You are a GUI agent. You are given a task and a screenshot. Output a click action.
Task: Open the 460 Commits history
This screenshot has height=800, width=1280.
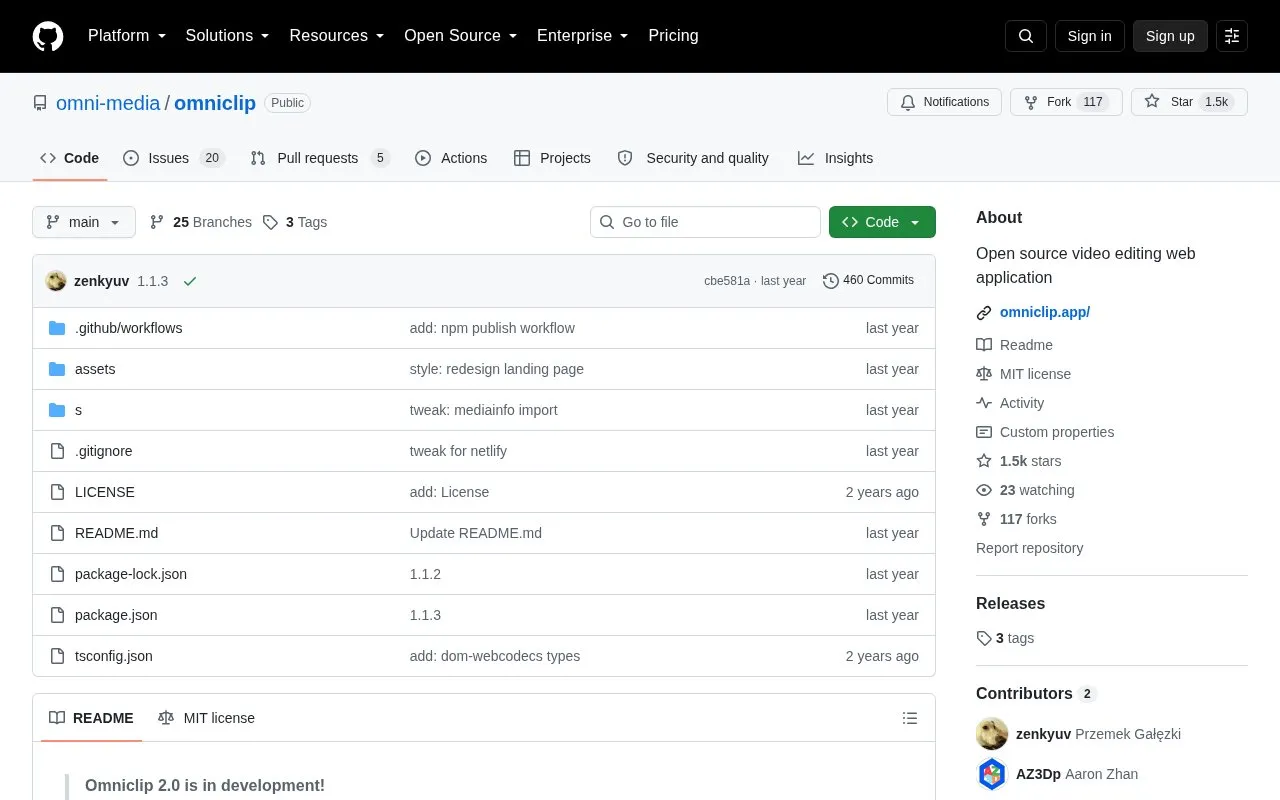pyautogui.click(x=868, y=280)
